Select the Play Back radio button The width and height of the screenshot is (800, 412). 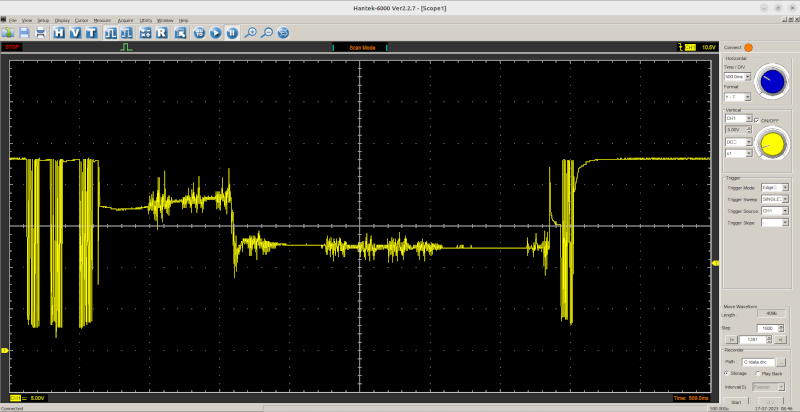[756, 373]
